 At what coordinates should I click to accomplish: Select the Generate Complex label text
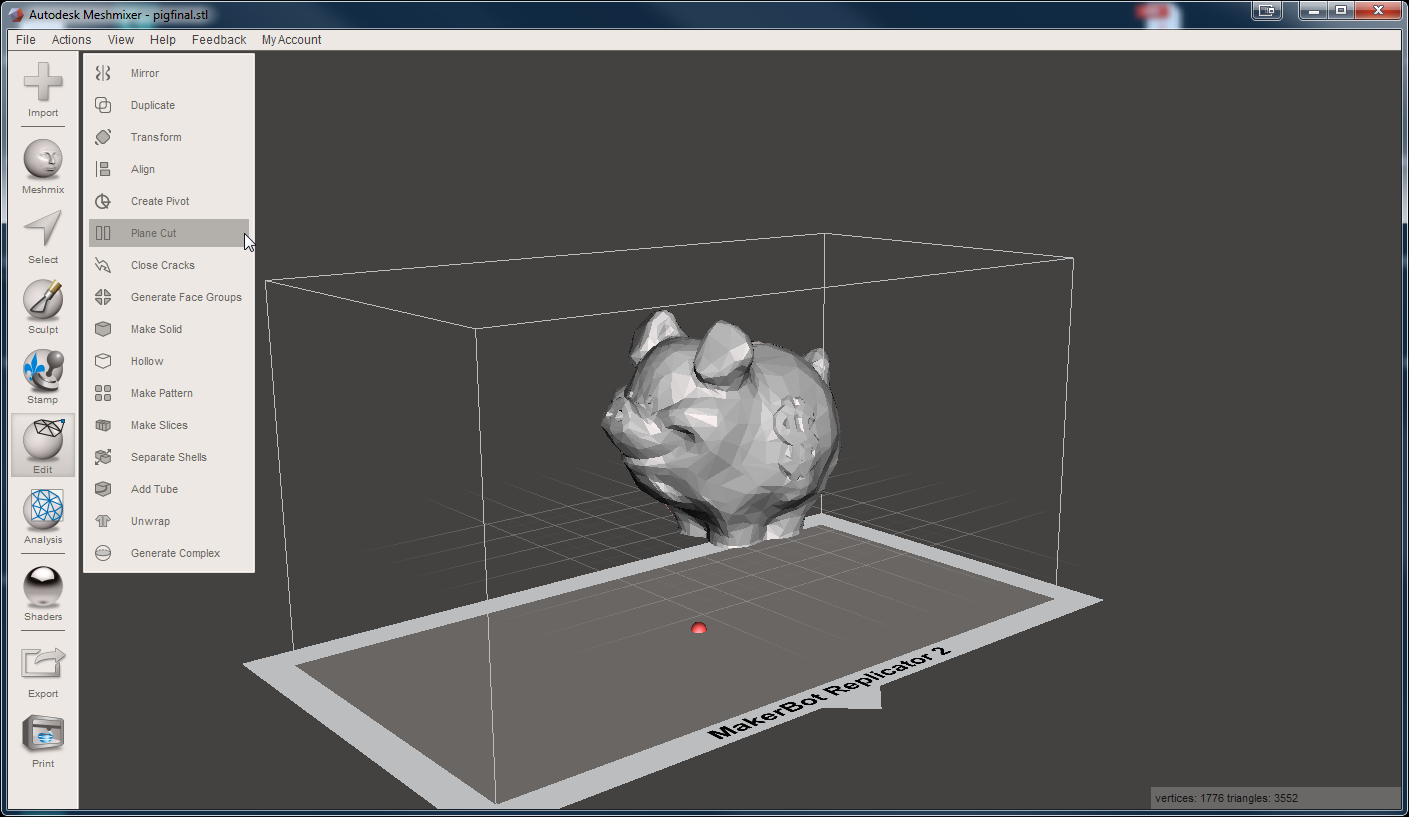click(175, 553)
